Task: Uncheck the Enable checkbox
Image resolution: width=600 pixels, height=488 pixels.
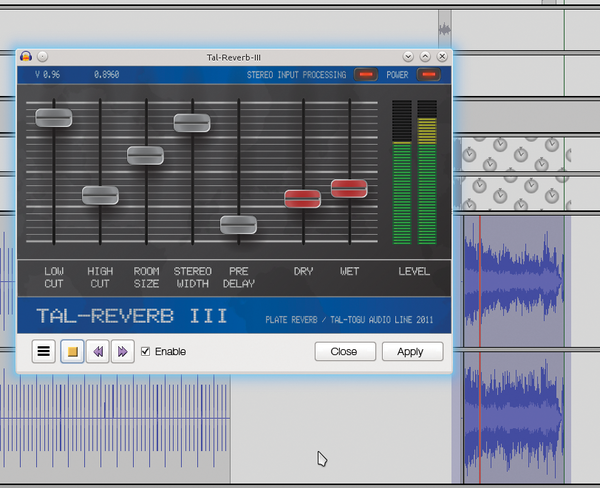Action: [x=145, y=351]
